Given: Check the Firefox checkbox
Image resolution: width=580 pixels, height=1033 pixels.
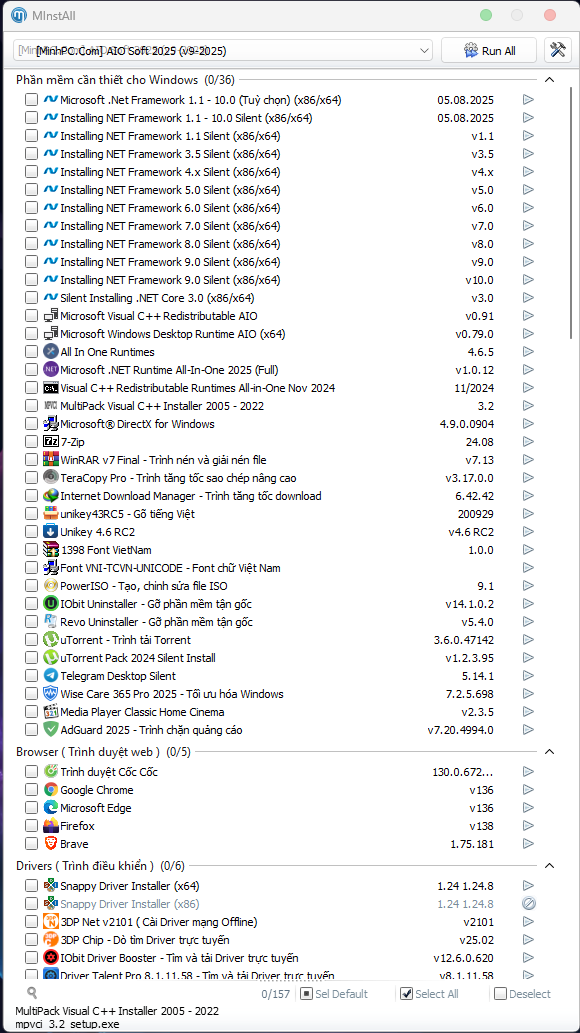Looking at the screenshot, I should click(32, 825).
